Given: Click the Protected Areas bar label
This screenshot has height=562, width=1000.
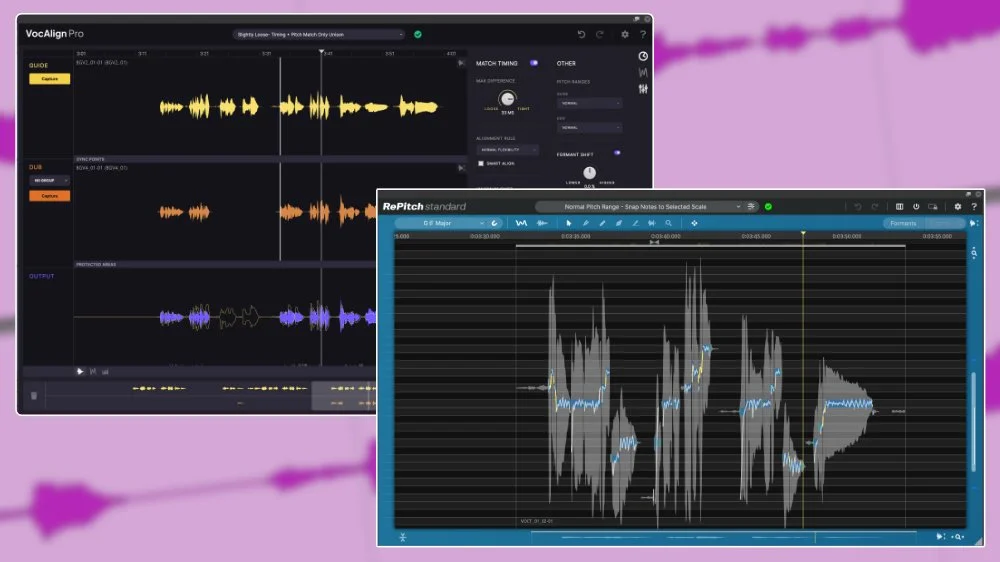Looking at the screenshot, I should 96,264.
